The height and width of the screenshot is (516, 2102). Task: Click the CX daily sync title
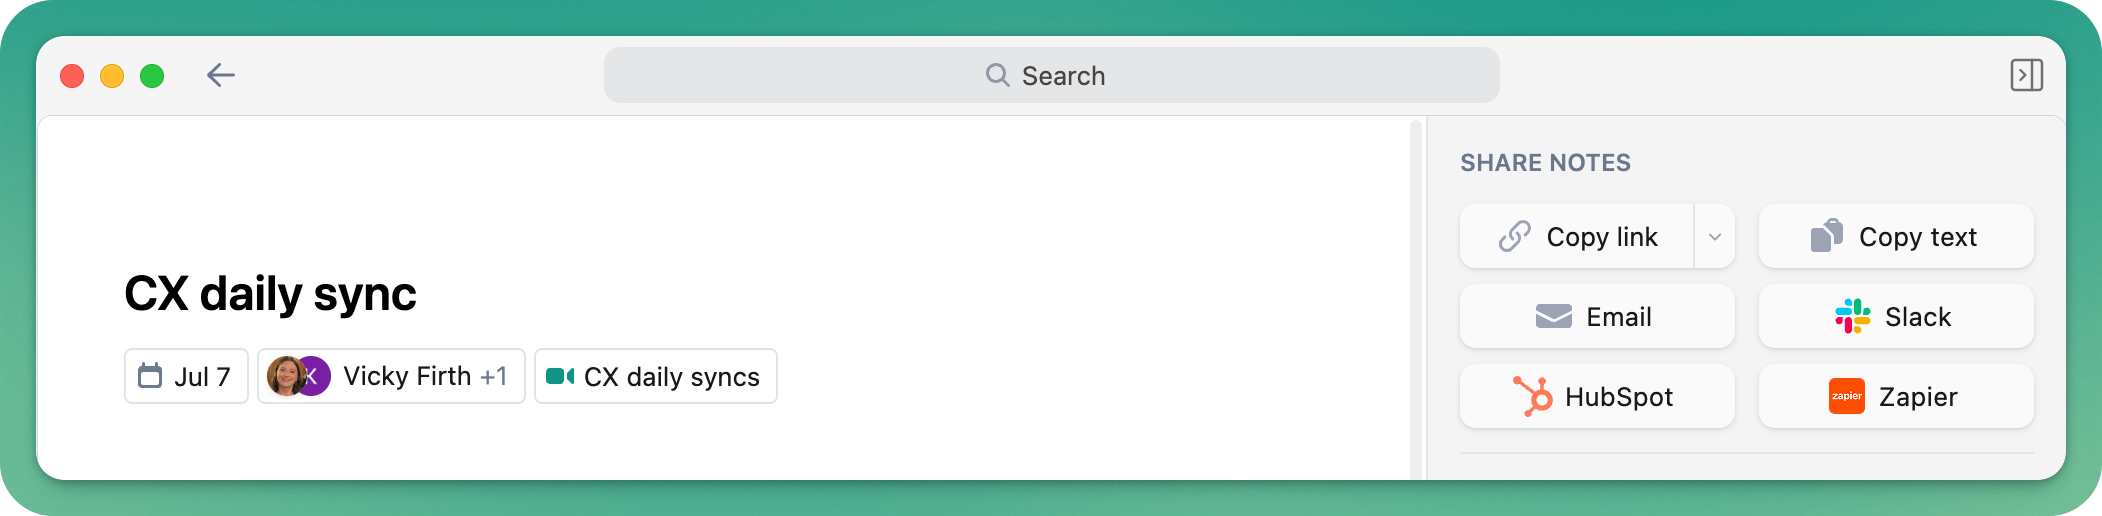pos(270,294)
